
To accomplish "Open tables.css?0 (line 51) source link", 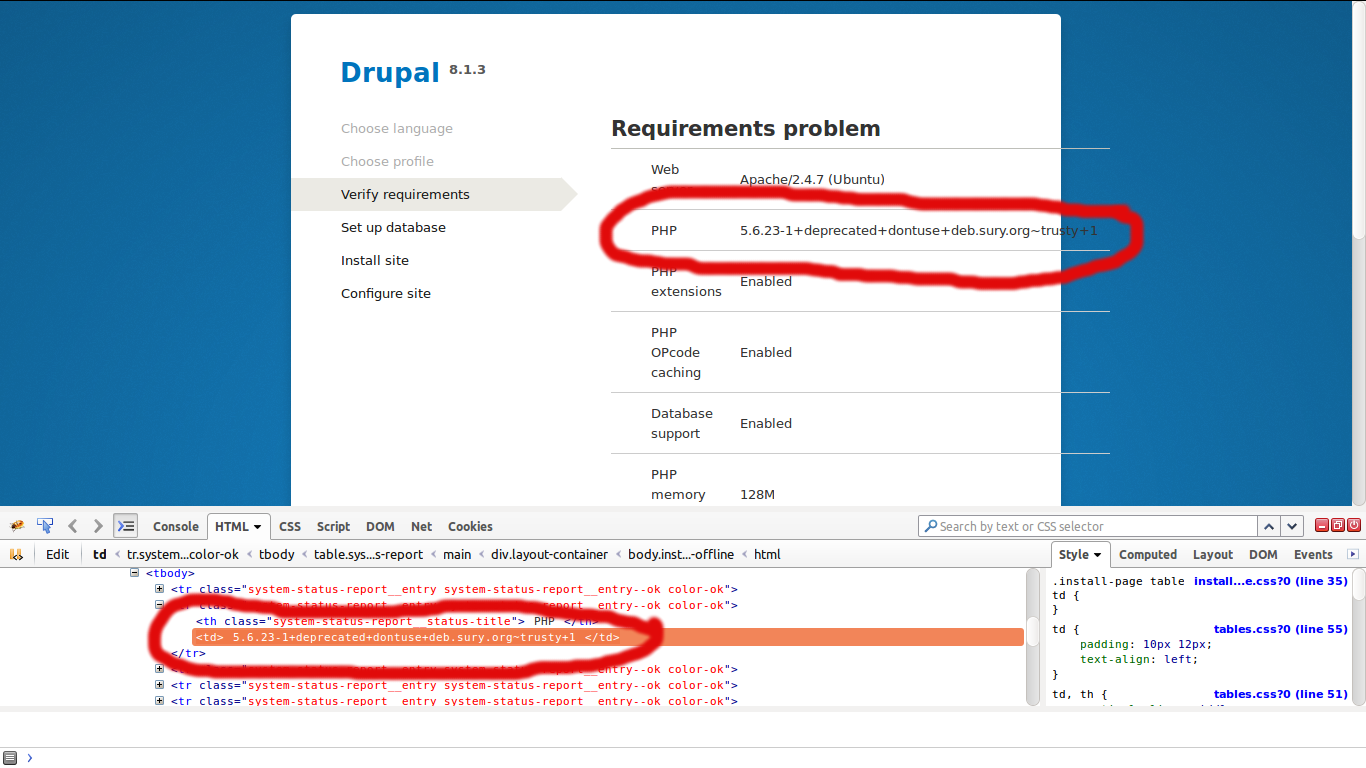I will coord(1281,694).
